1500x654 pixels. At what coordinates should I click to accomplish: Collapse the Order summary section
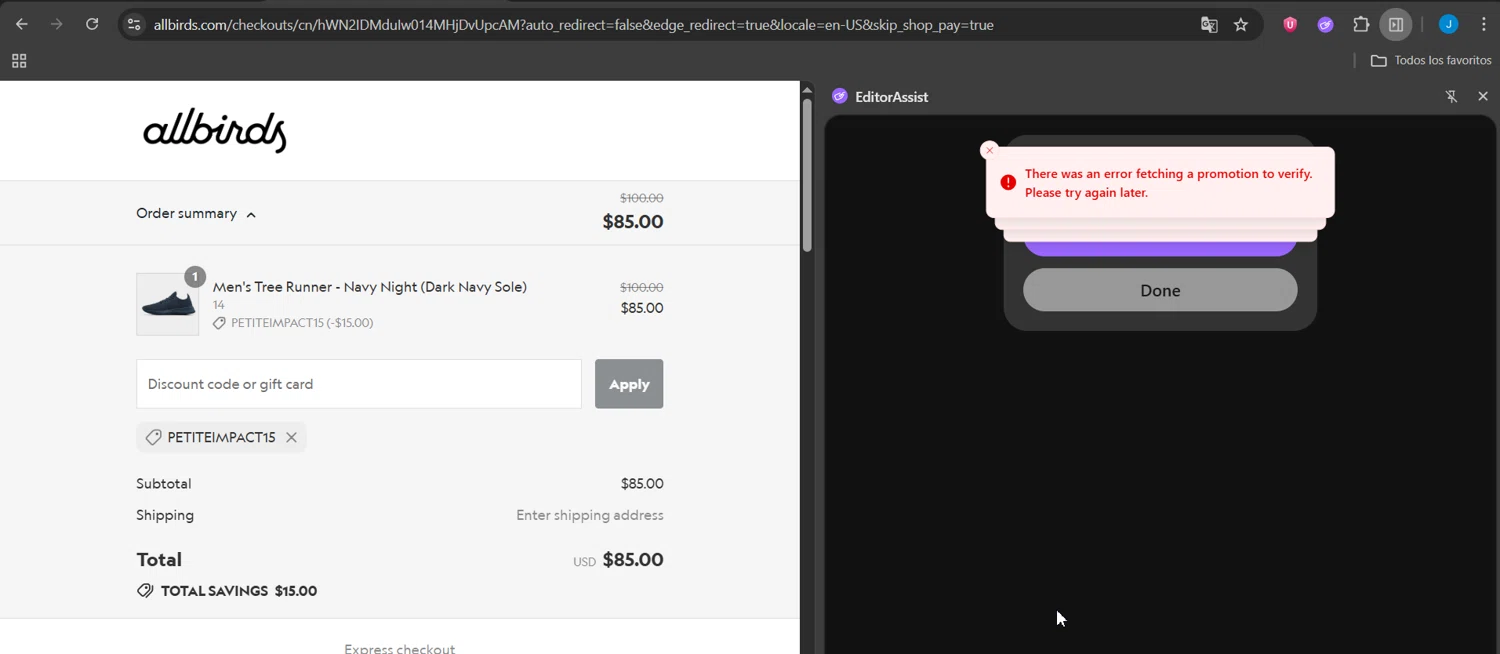[196, 214]
